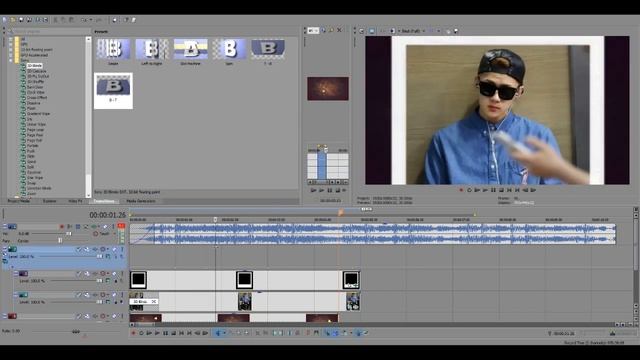This screenshot has height=360, width=640.
Task: Click the Open project folder icon
Action: pos(13,20)
